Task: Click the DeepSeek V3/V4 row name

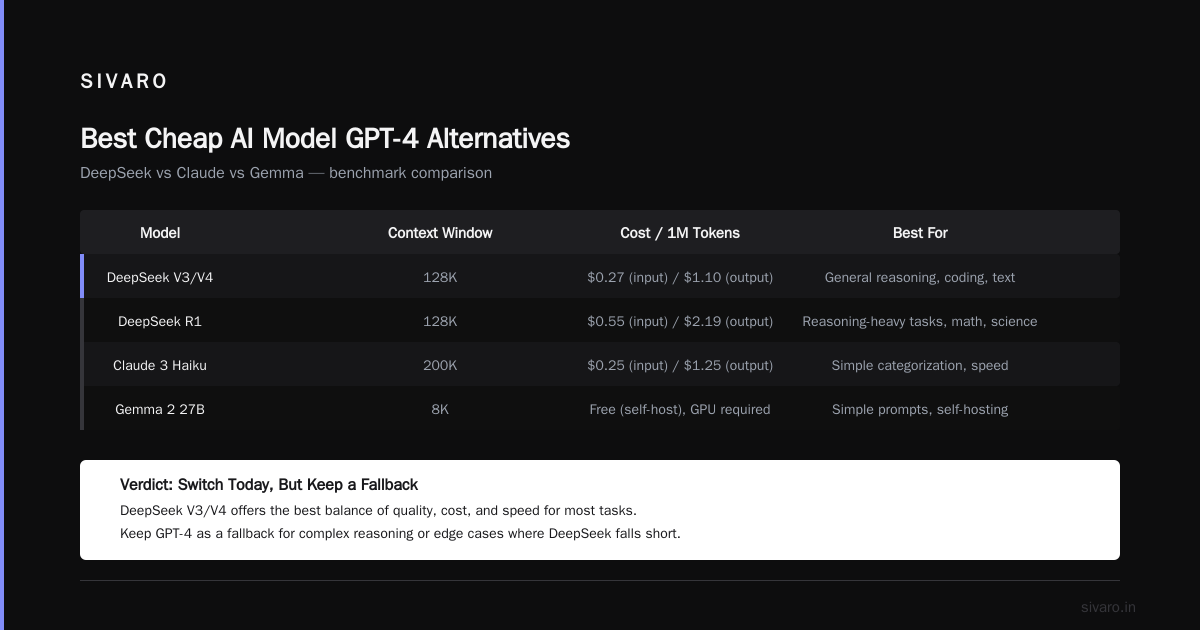Action: pos(160,277)
